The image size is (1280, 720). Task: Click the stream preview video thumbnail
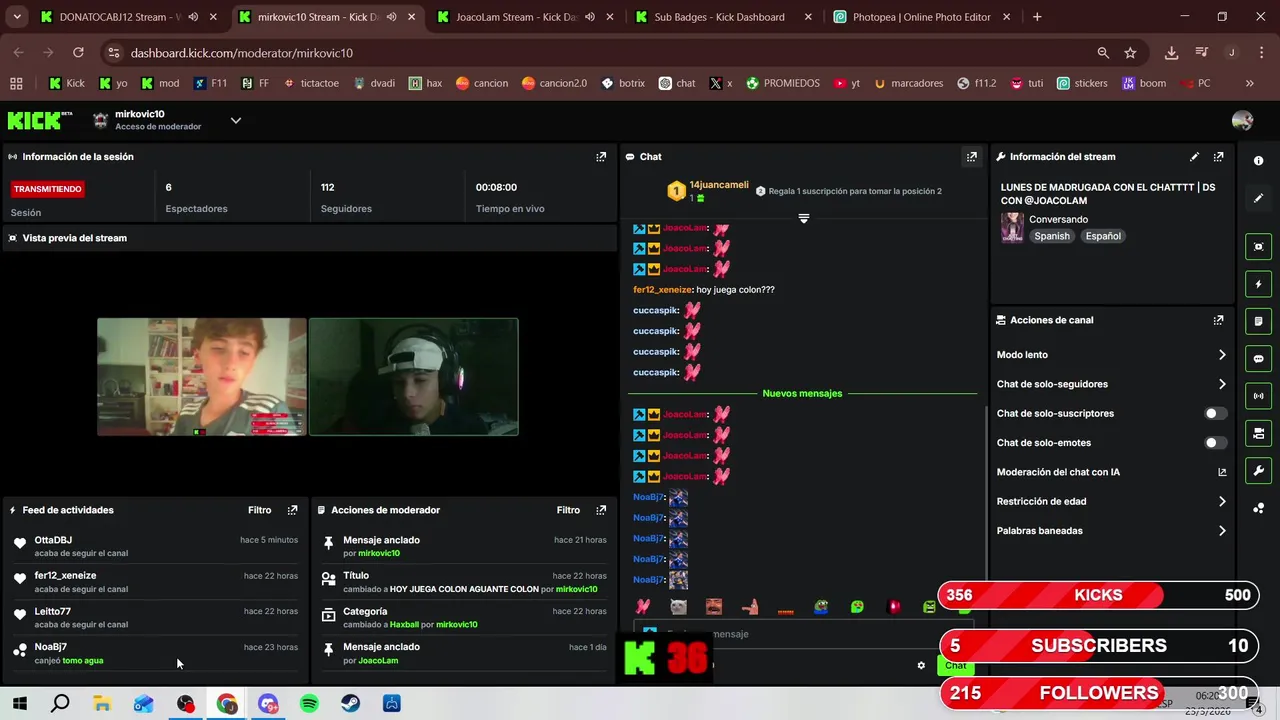tap(308, 377)
